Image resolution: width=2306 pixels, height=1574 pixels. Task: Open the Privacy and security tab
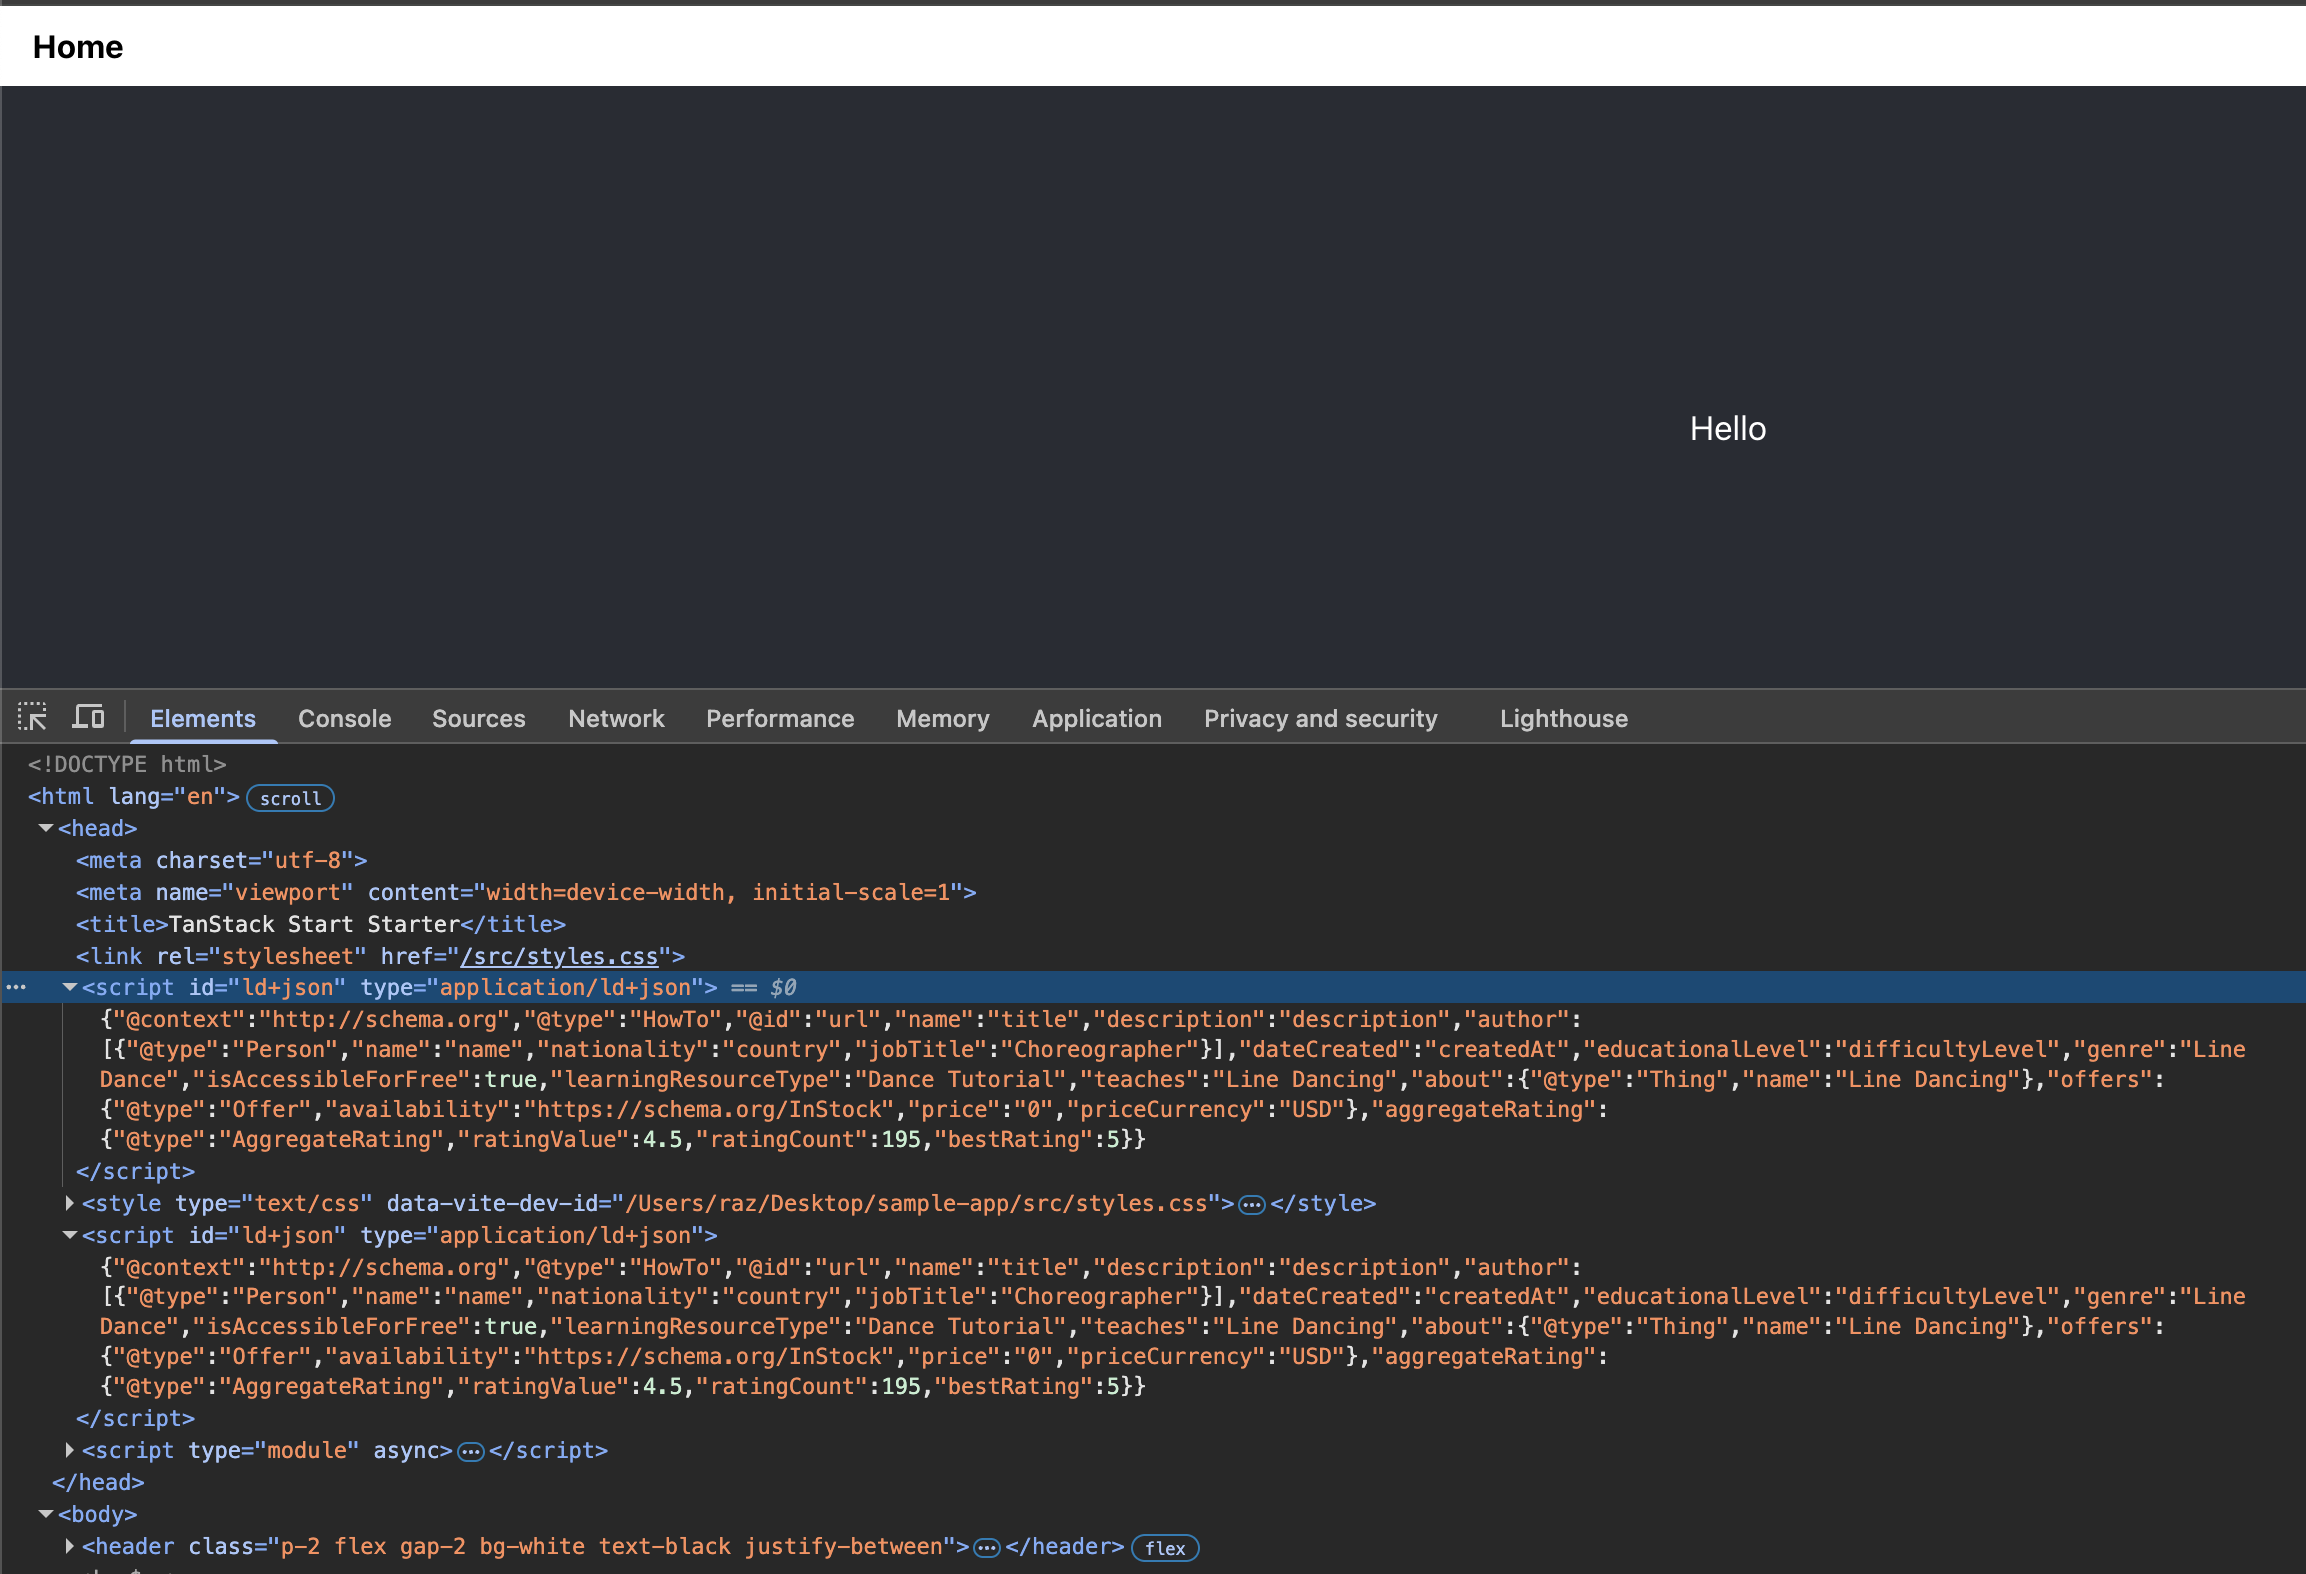click(x=1321, y=718)
